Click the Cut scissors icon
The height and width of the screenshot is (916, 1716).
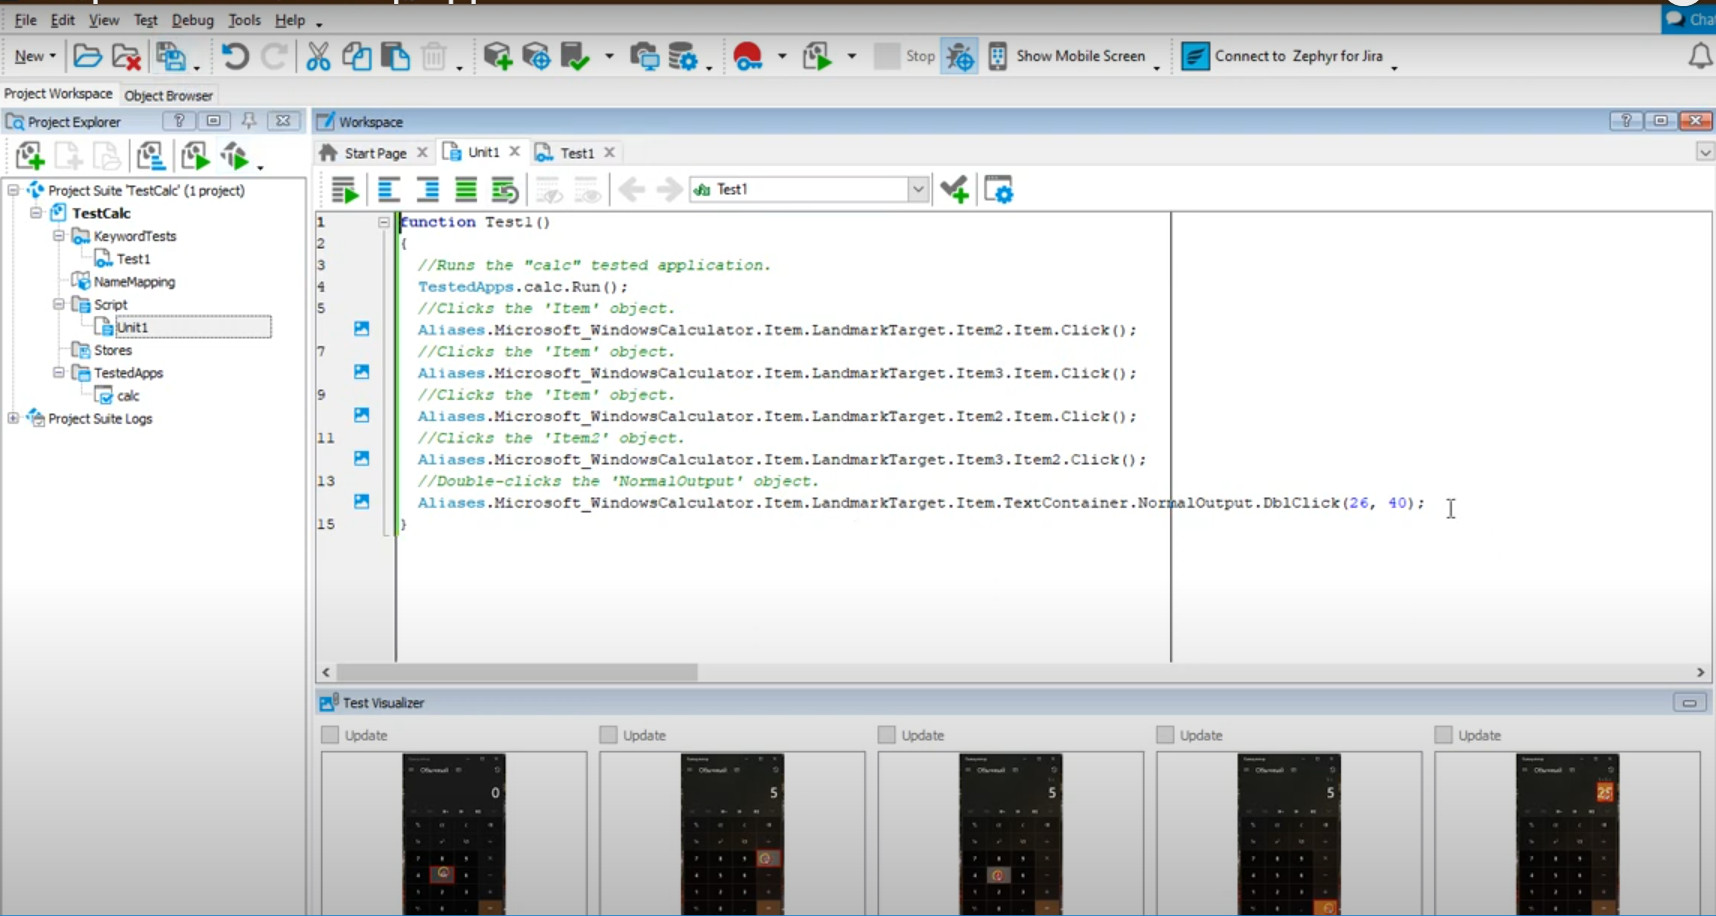click(x=318, y=57)
